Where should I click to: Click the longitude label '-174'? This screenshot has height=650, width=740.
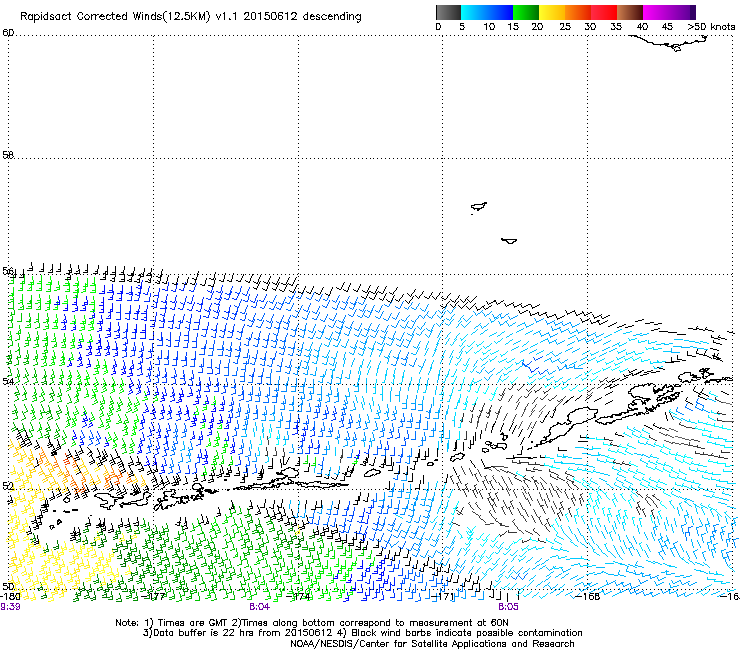(298, 597)
